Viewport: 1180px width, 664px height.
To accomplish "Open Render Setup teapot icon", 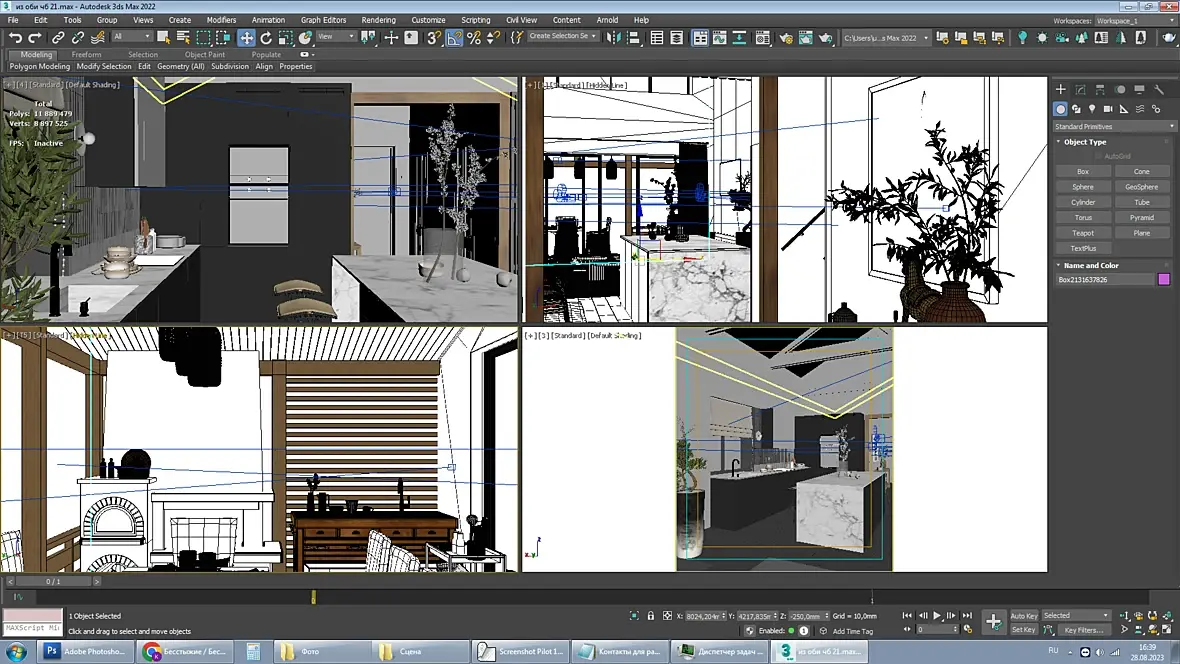I will coord(786,38).
